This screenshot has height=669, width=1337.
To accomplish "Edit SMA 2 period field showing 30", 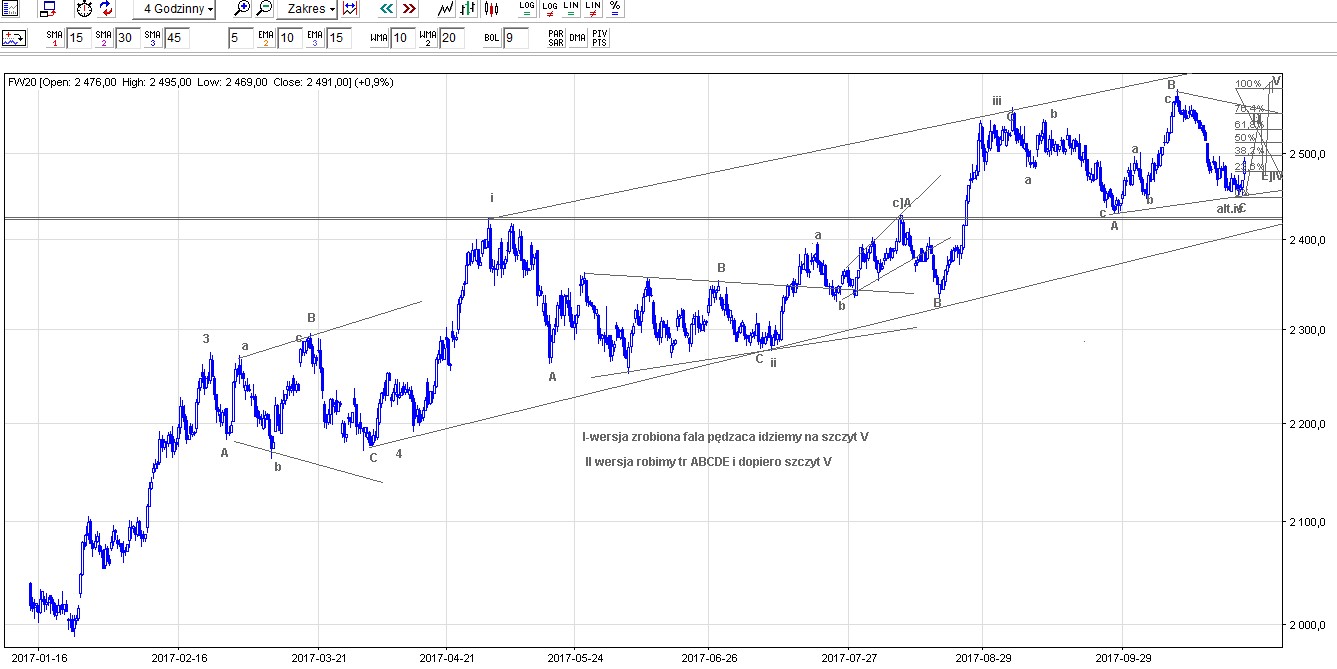I will (x=127, y=38).
